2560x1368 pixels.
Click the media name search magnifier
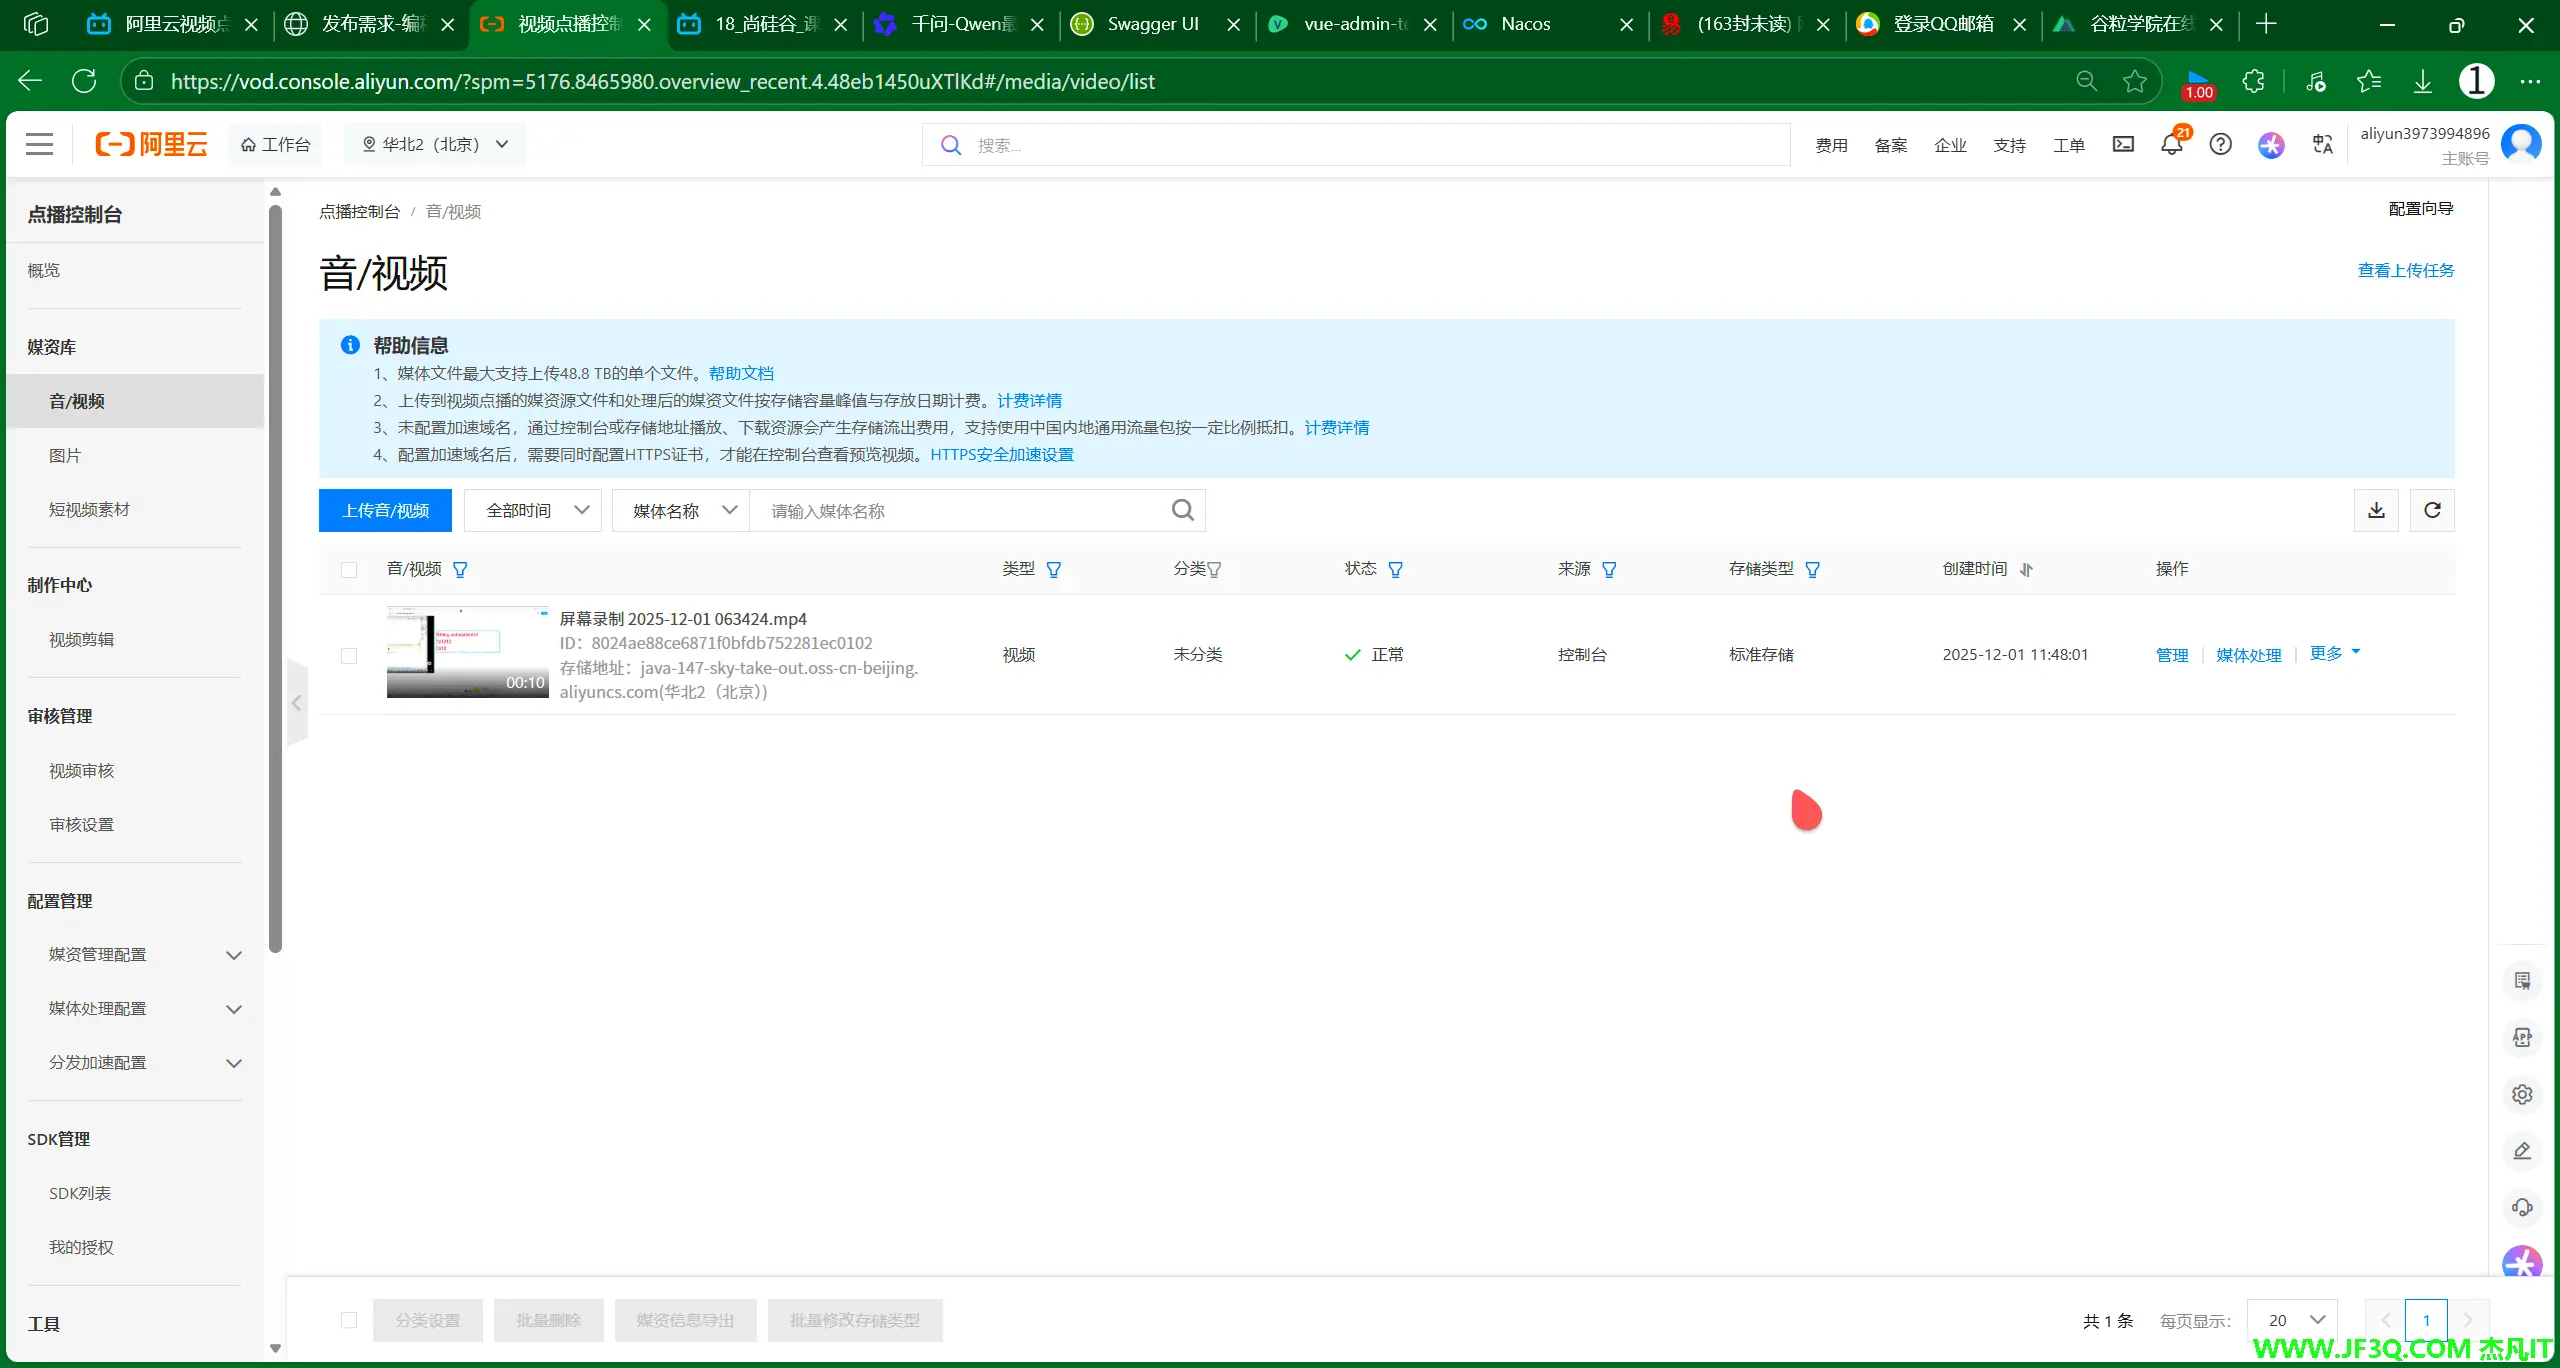pos(1182,511)
